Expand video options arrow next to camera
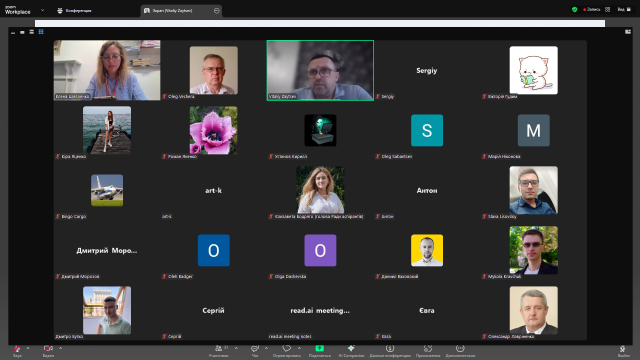This screenshot has width=640, height=360. tap(60, 348)
